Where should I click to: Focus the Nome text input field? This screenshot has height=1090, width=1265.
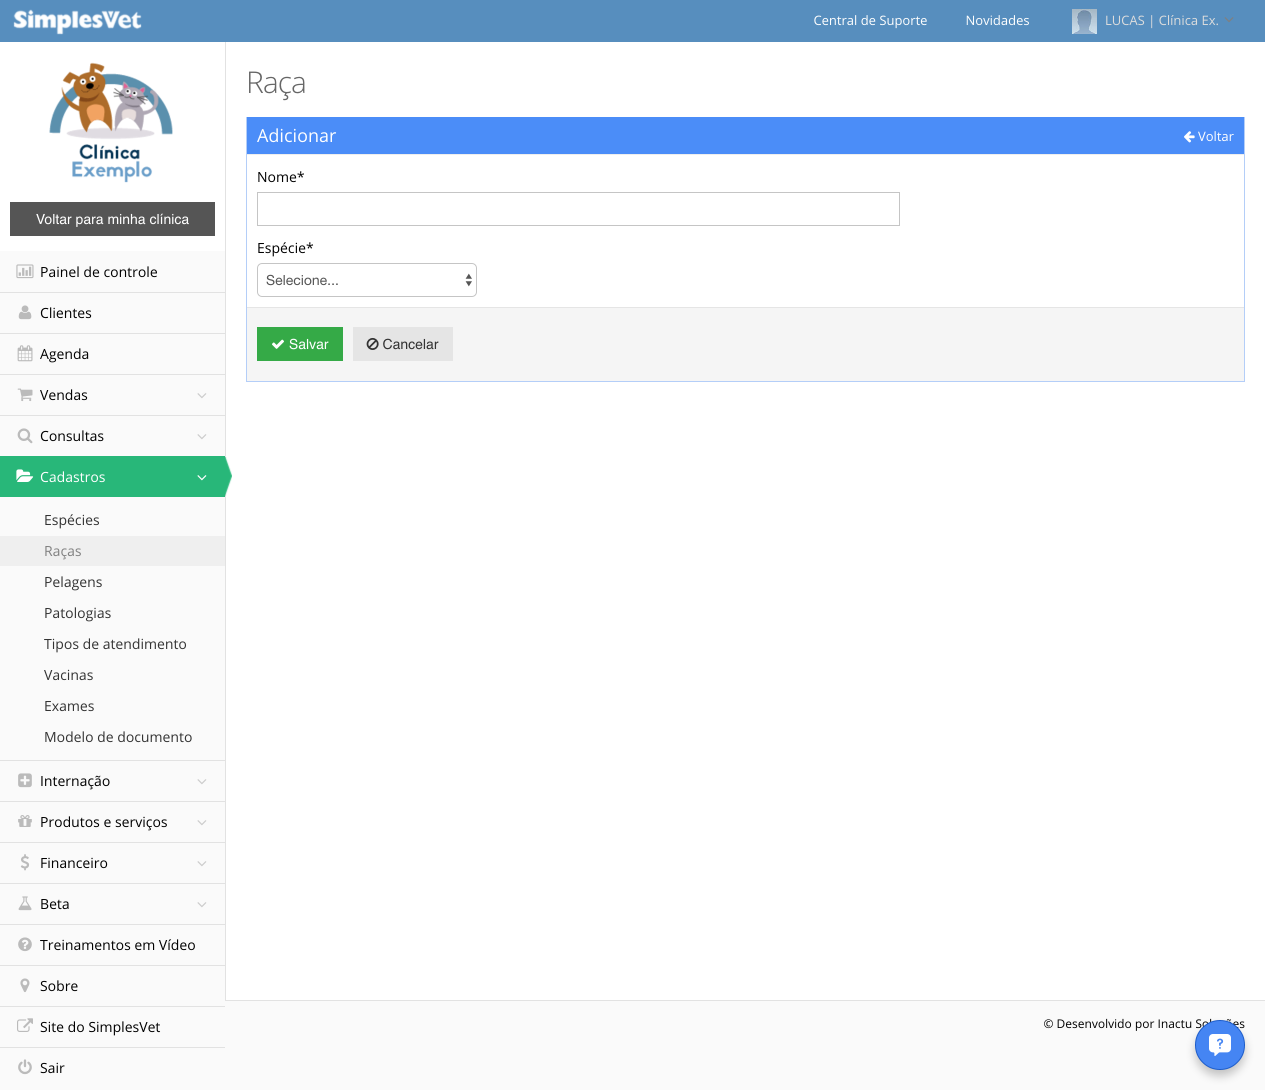[578, 209]
